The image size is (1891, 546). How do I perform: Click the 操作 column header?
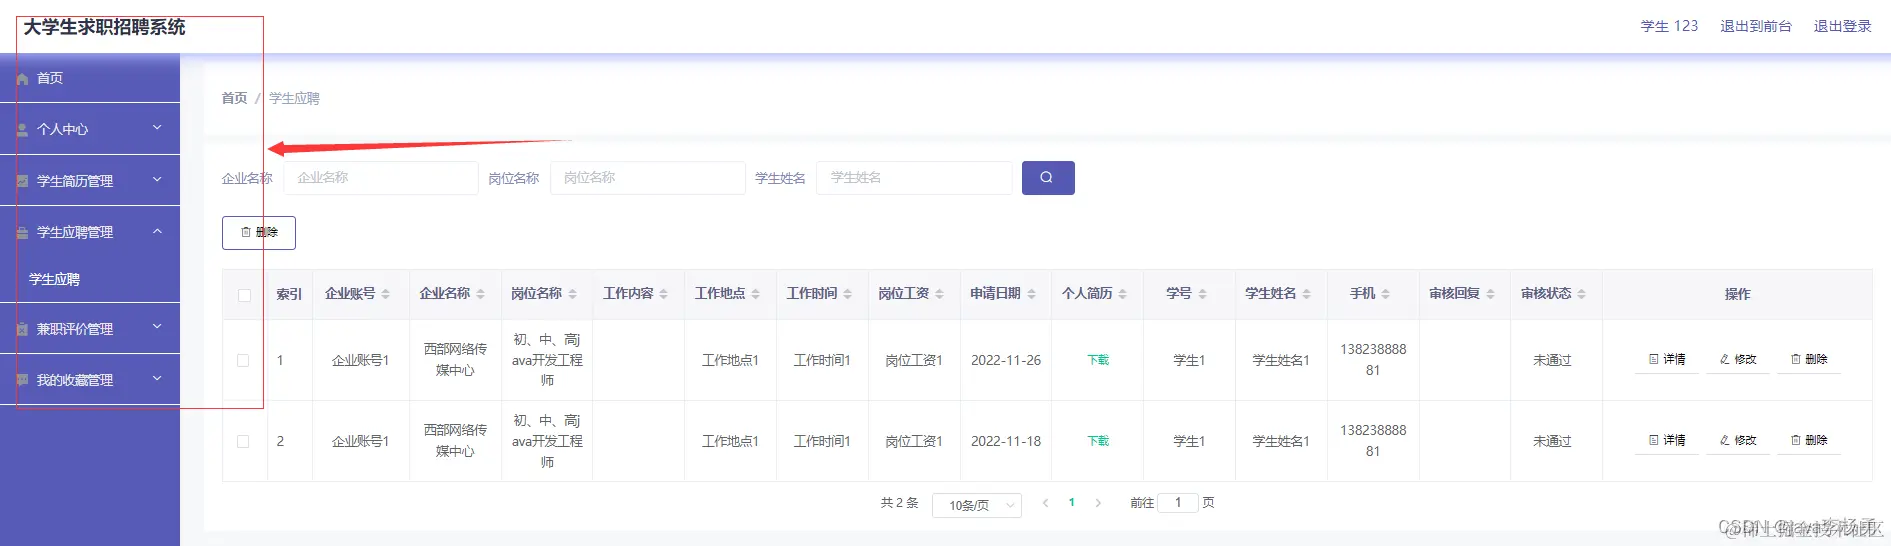1738,294
